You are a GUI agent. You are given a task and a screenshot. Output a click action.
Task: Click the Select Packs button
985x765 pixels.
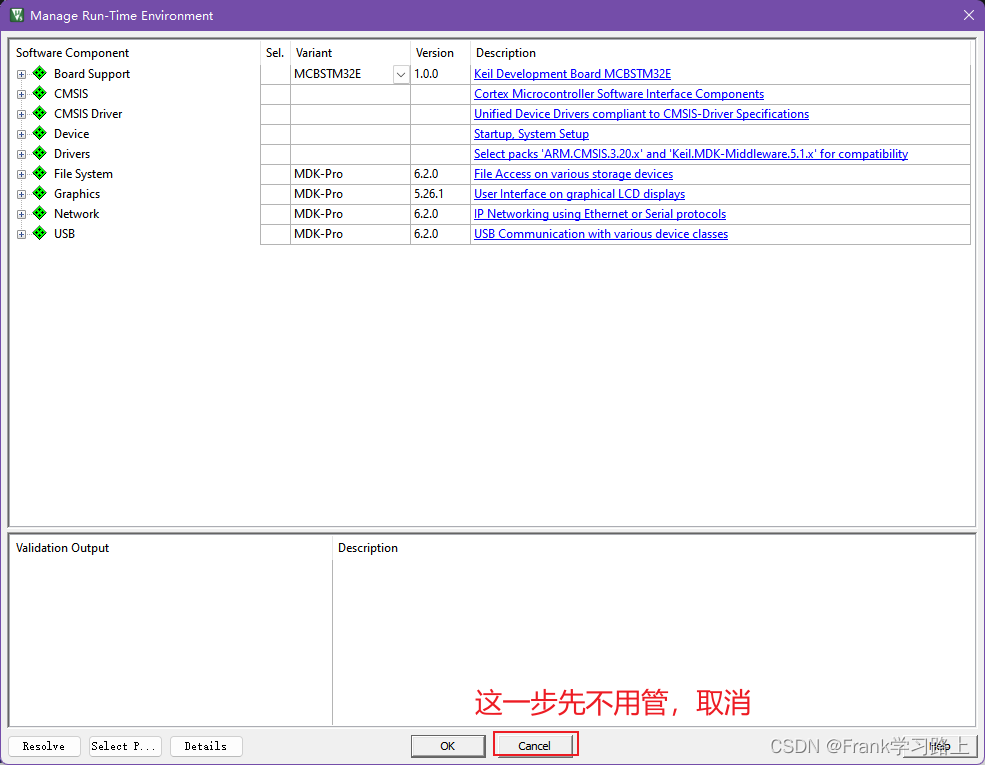tap(125, 746)
